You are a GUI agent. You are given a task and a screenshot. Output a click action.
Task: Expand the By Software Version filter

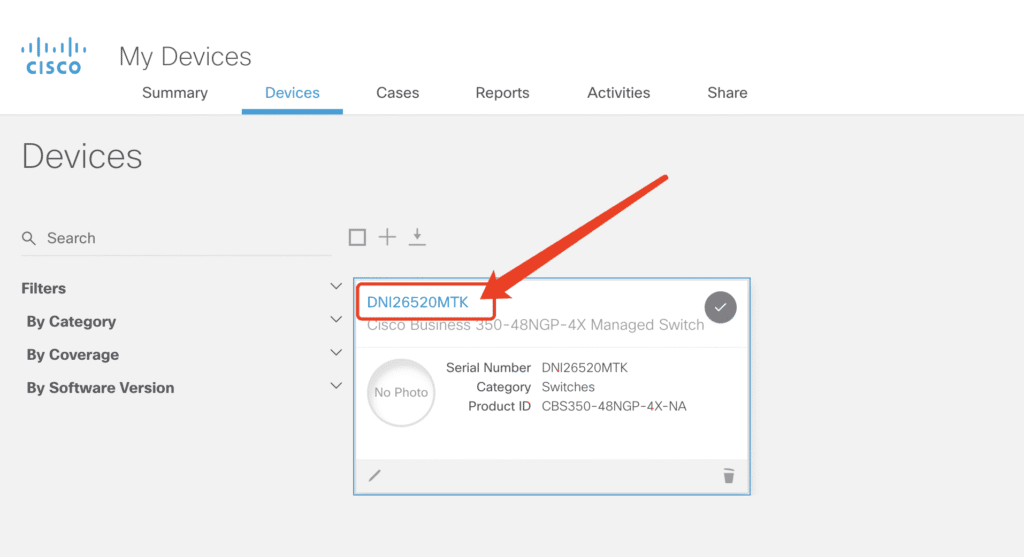[x=336, y=386]
